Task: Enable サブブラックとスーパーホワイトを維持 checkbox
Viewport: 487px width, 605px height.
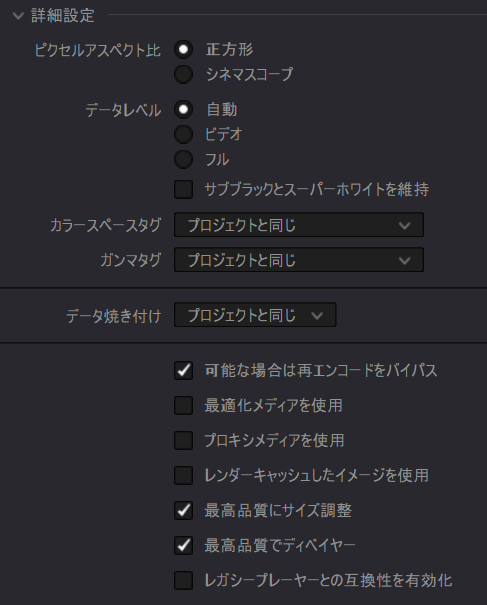Action: (183, 189)
